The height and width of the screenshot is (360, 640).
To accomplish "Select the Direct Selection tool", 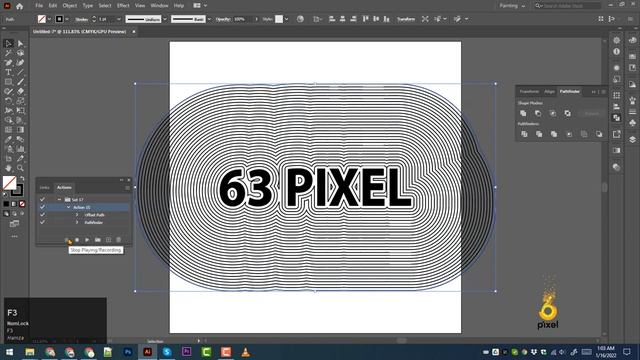I will click(x=20, y=43).
